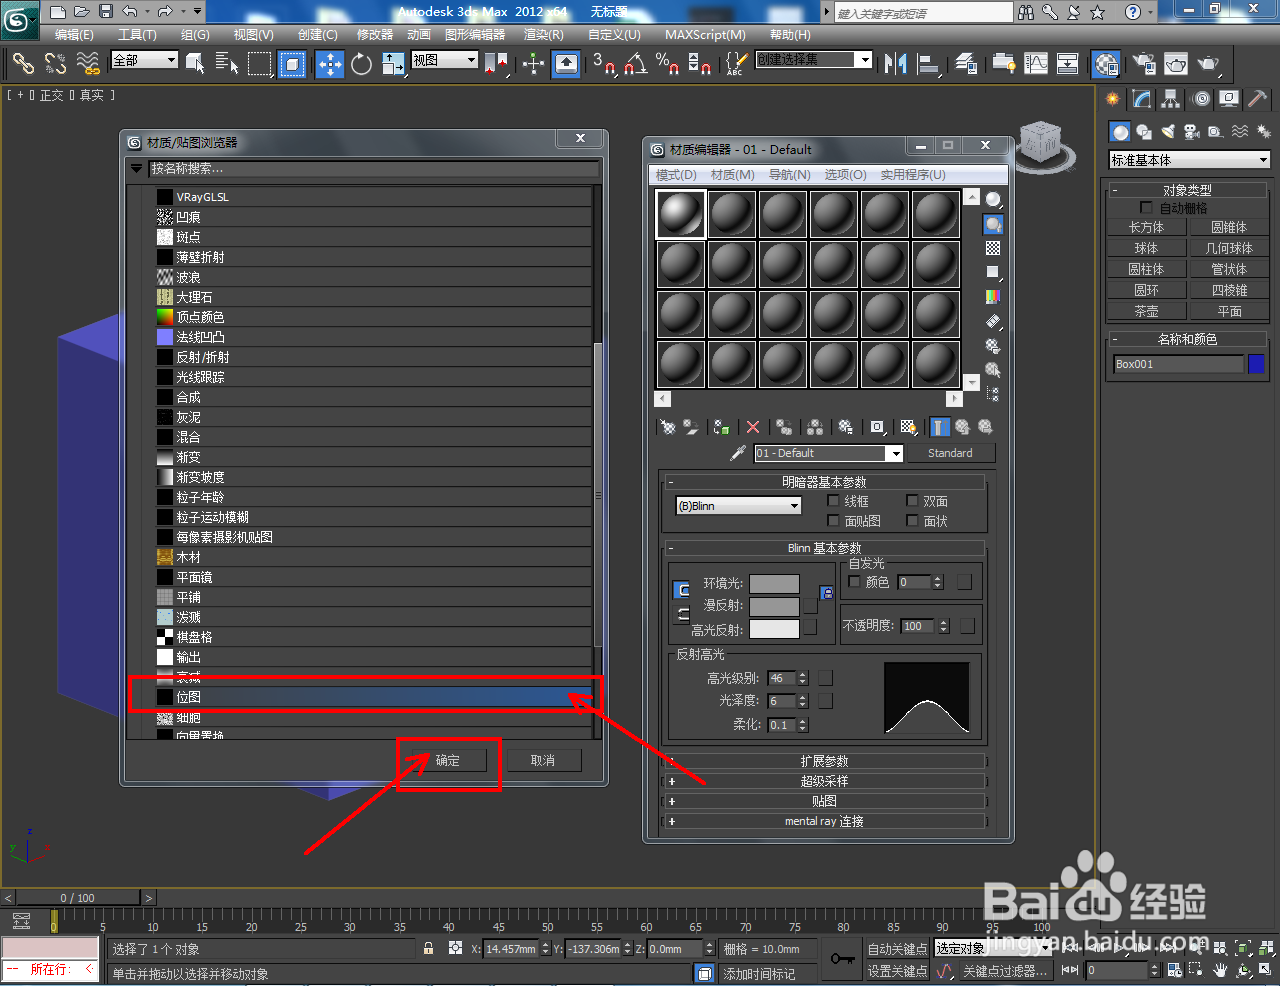This screenshot has width=1280, height=986.
Task: Choose the Select Object arrow tool
Action: [196, 64]
